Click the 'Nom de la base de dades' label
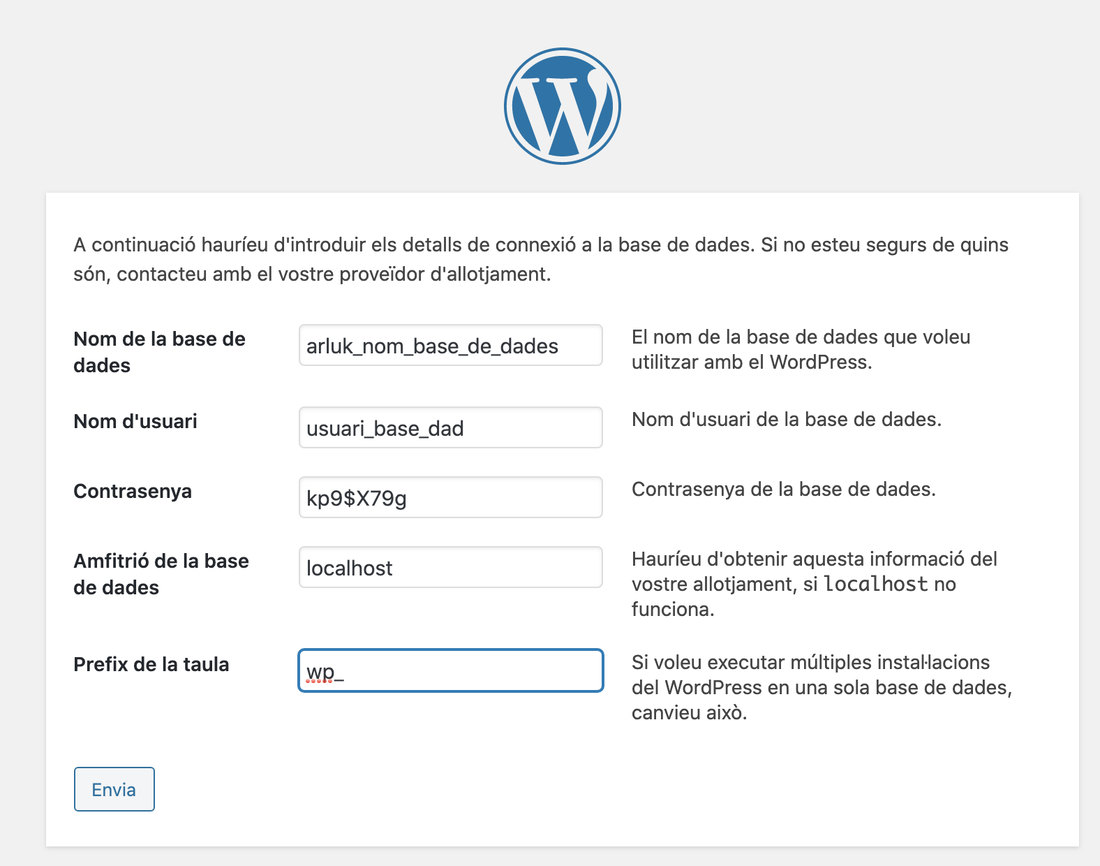Image resolution: width=1100 pixels, height=866 pixels. coord(159,352)
